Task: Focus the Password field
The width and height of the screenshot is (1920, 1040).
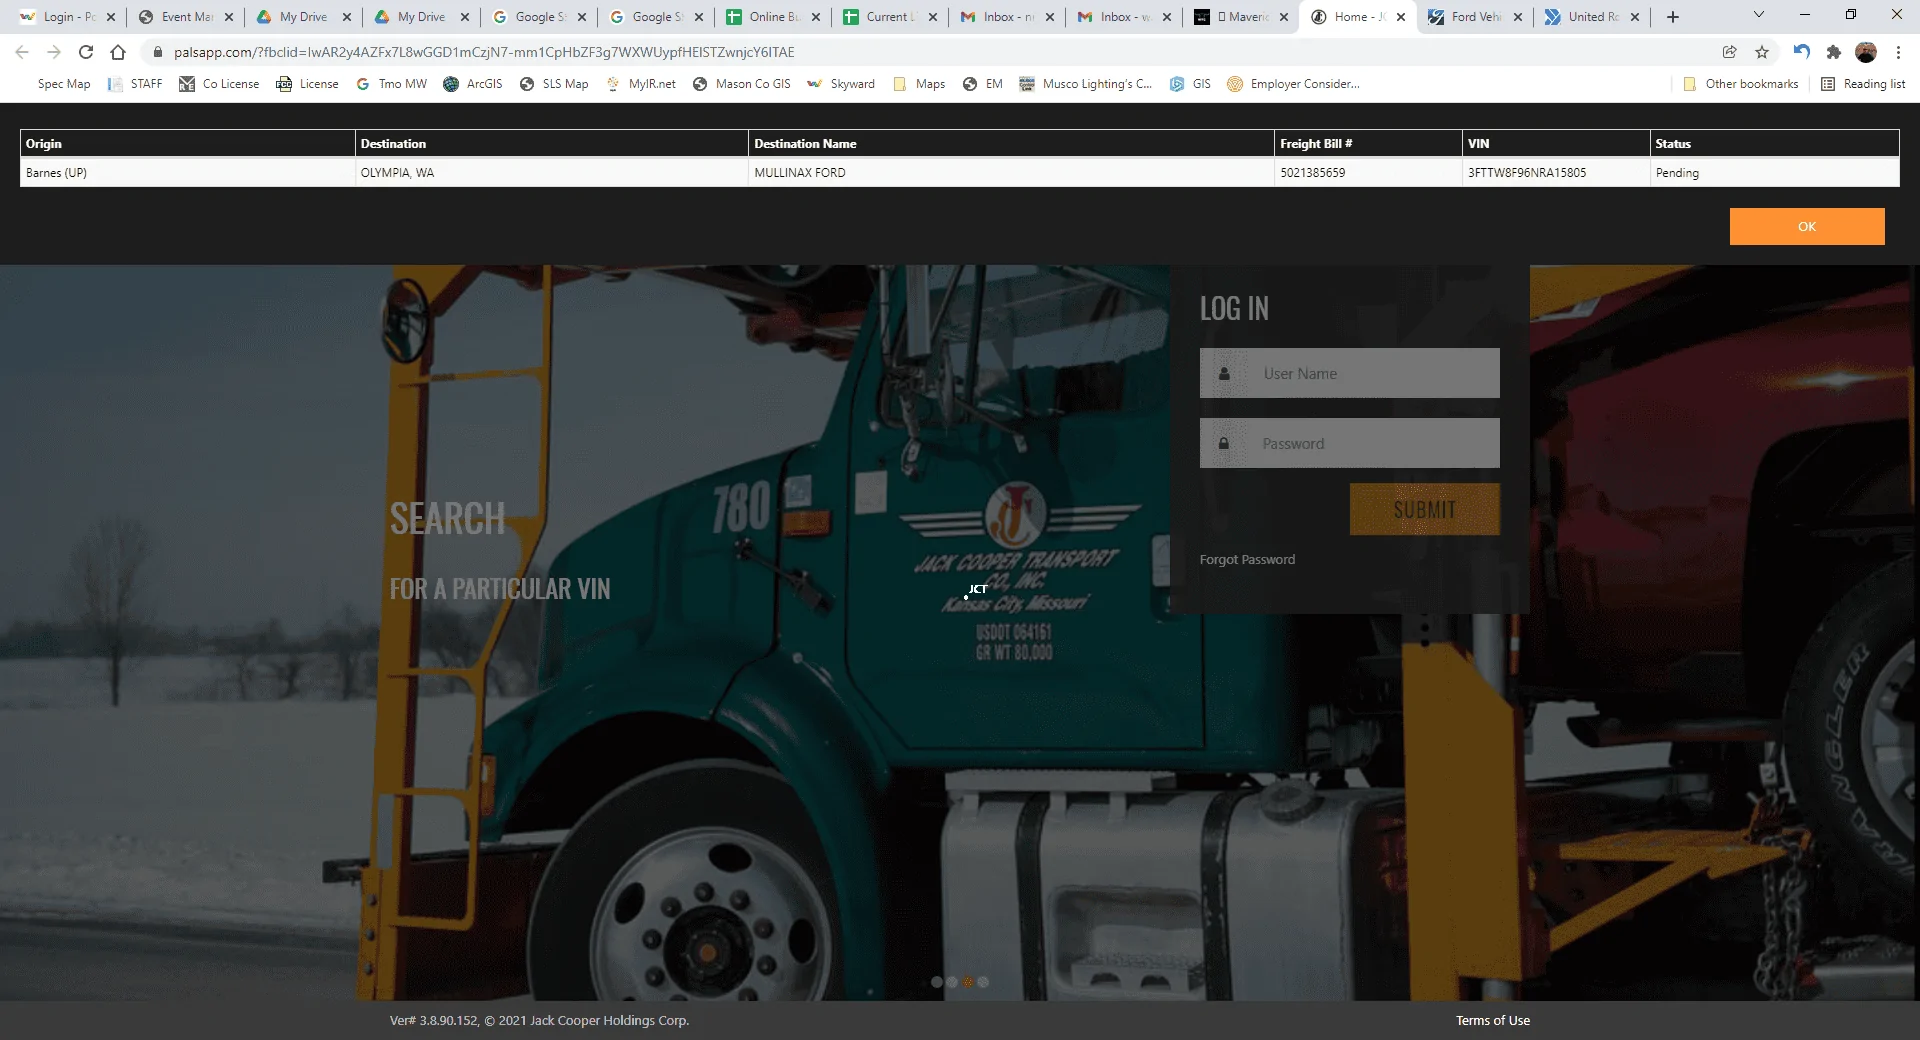Action: click(x=1350, y=443)
